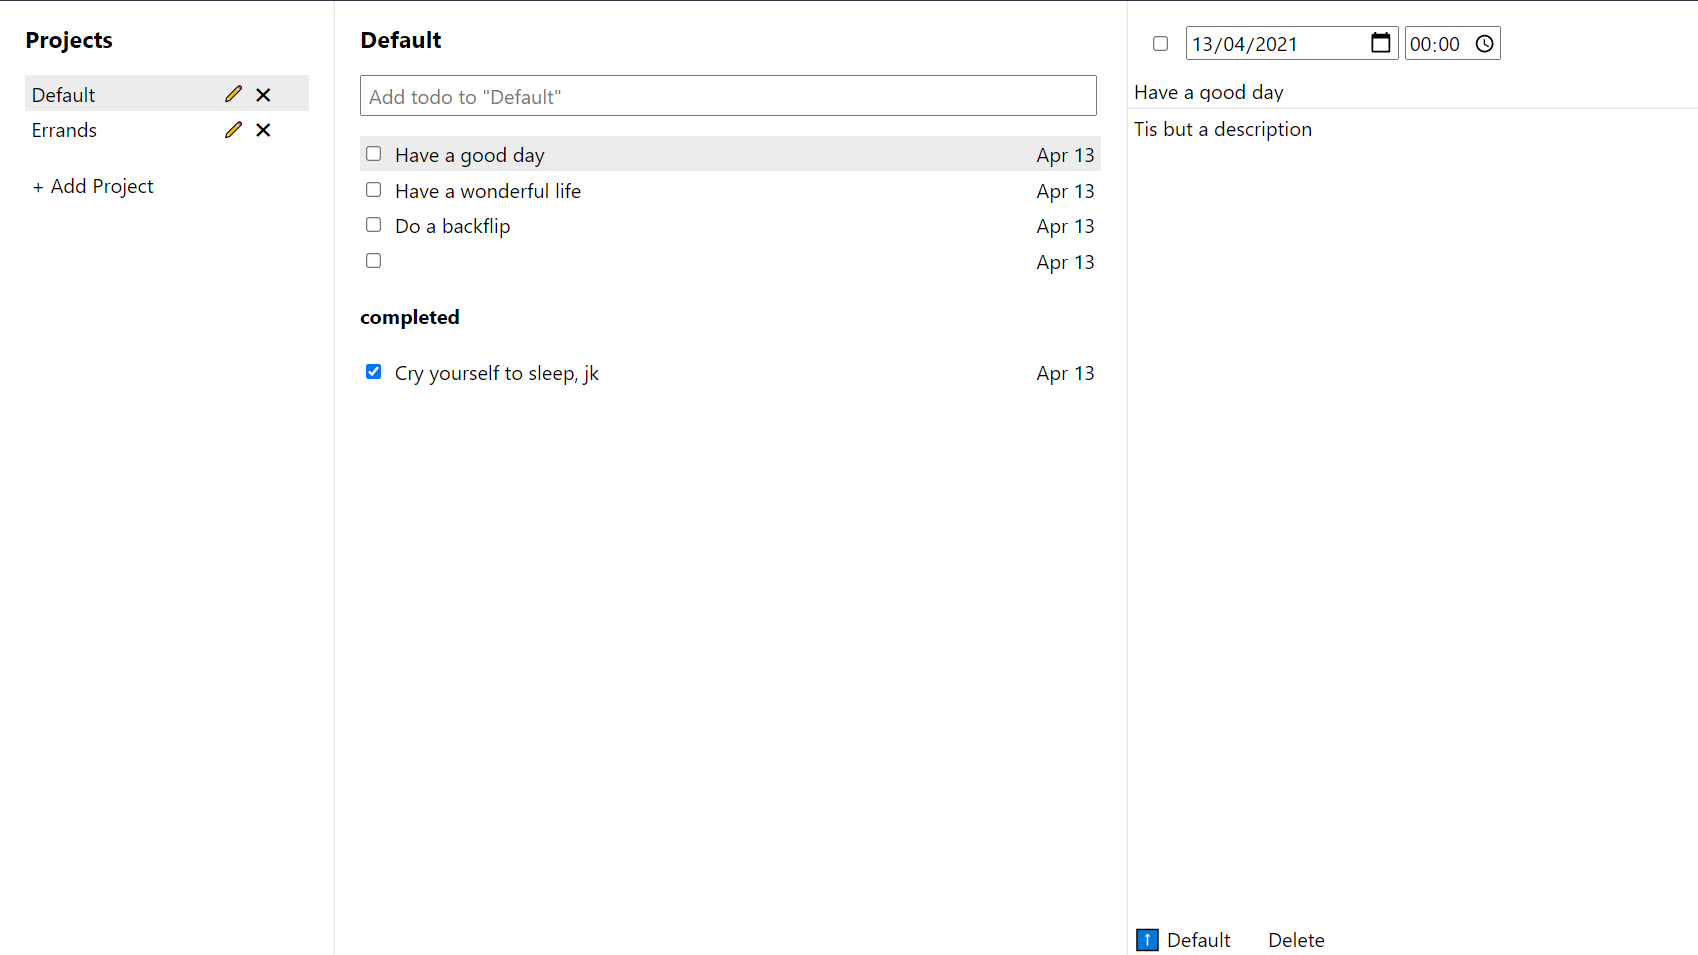This screenshot has width=1698, height=955.
Task: Edit the description 'Tis but a description'
Action: pyautogui.click(x=1223, y=129)
